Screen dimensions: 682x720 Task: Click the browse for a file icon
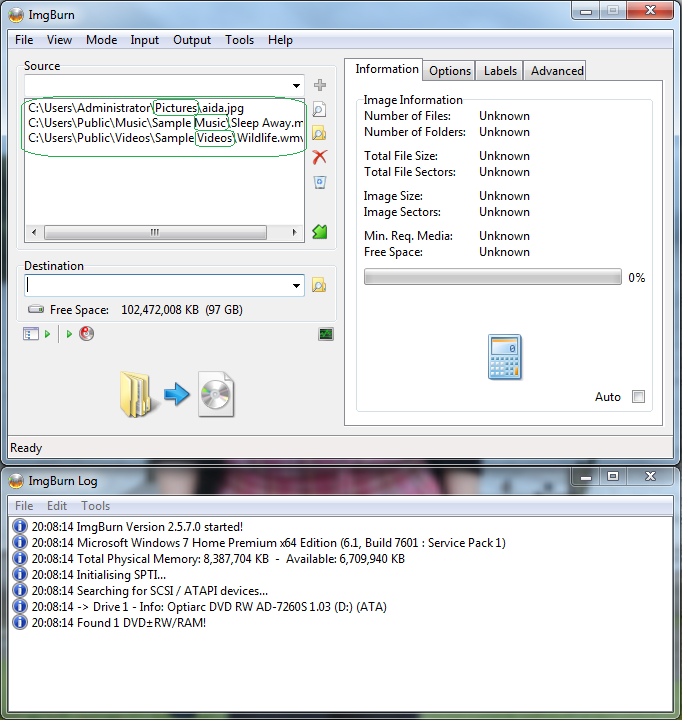coord(319,109)
